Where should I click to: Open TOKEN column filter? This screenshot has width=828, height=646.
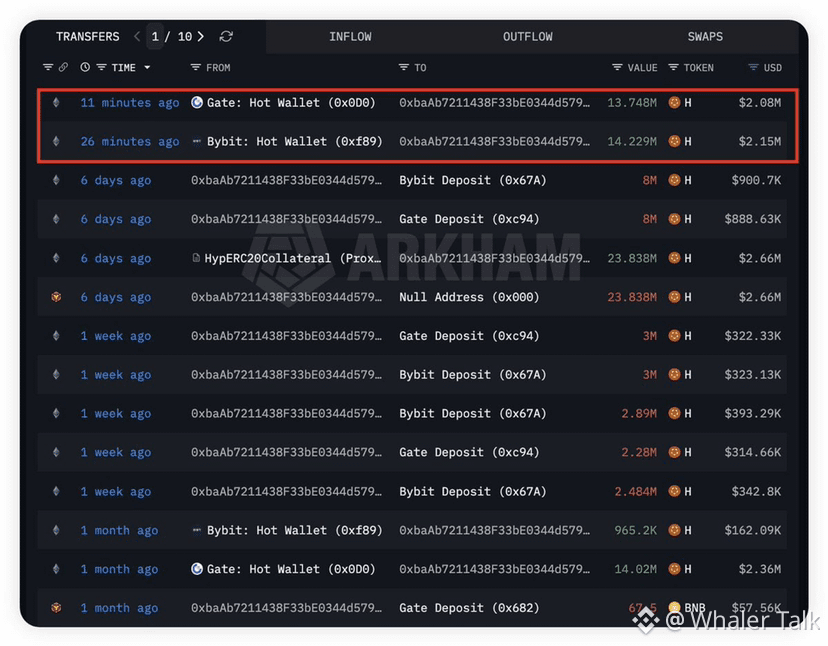click(673, 67)
